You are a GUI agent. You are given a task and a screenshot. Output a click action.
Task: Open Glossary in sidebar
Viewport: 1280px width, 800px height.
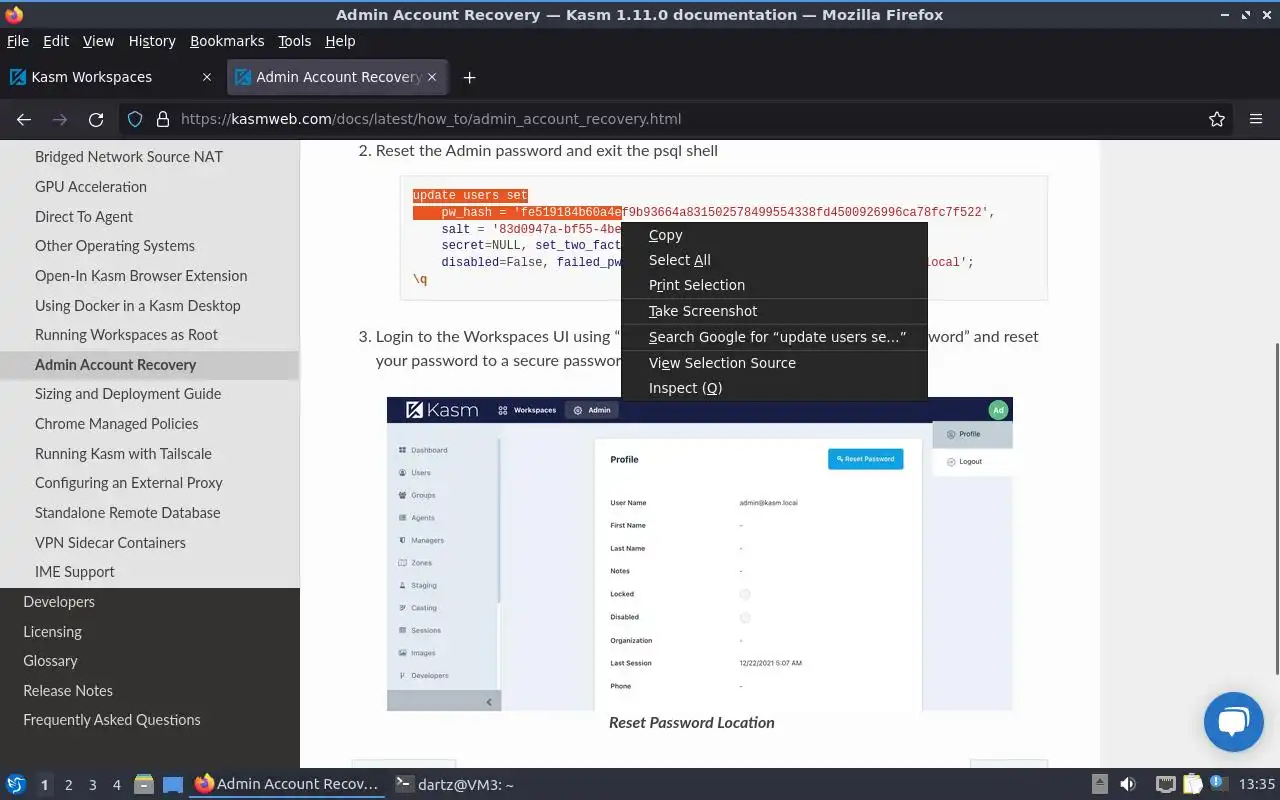point(50,661)
